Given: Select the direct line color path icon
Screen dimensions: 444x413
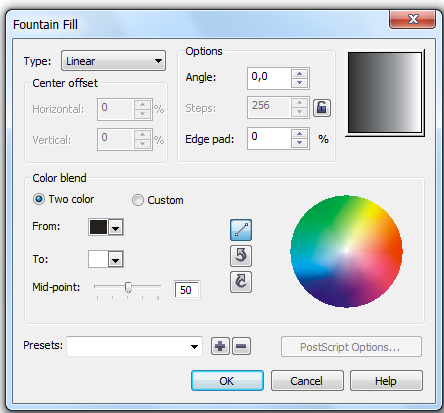Looking at the screenshot, I should 241,230.
